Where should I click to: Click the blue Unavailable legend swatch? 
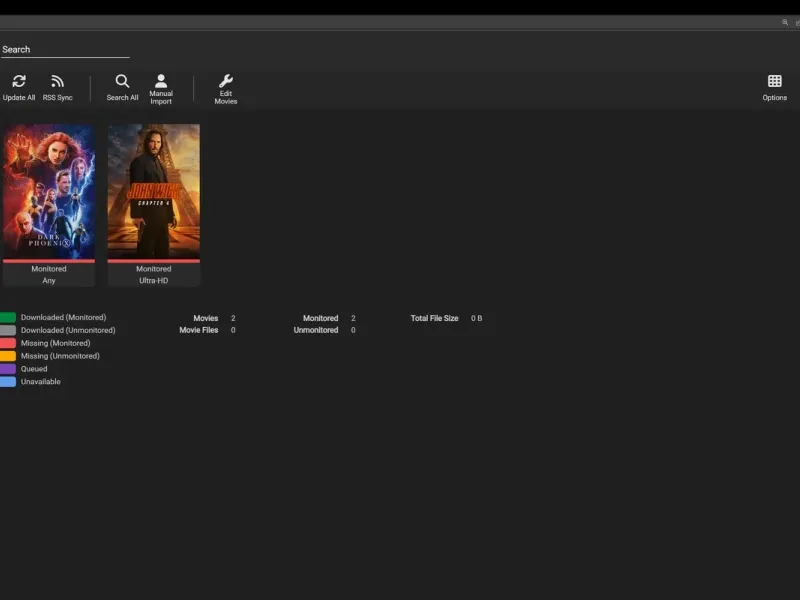pos(8,381)
